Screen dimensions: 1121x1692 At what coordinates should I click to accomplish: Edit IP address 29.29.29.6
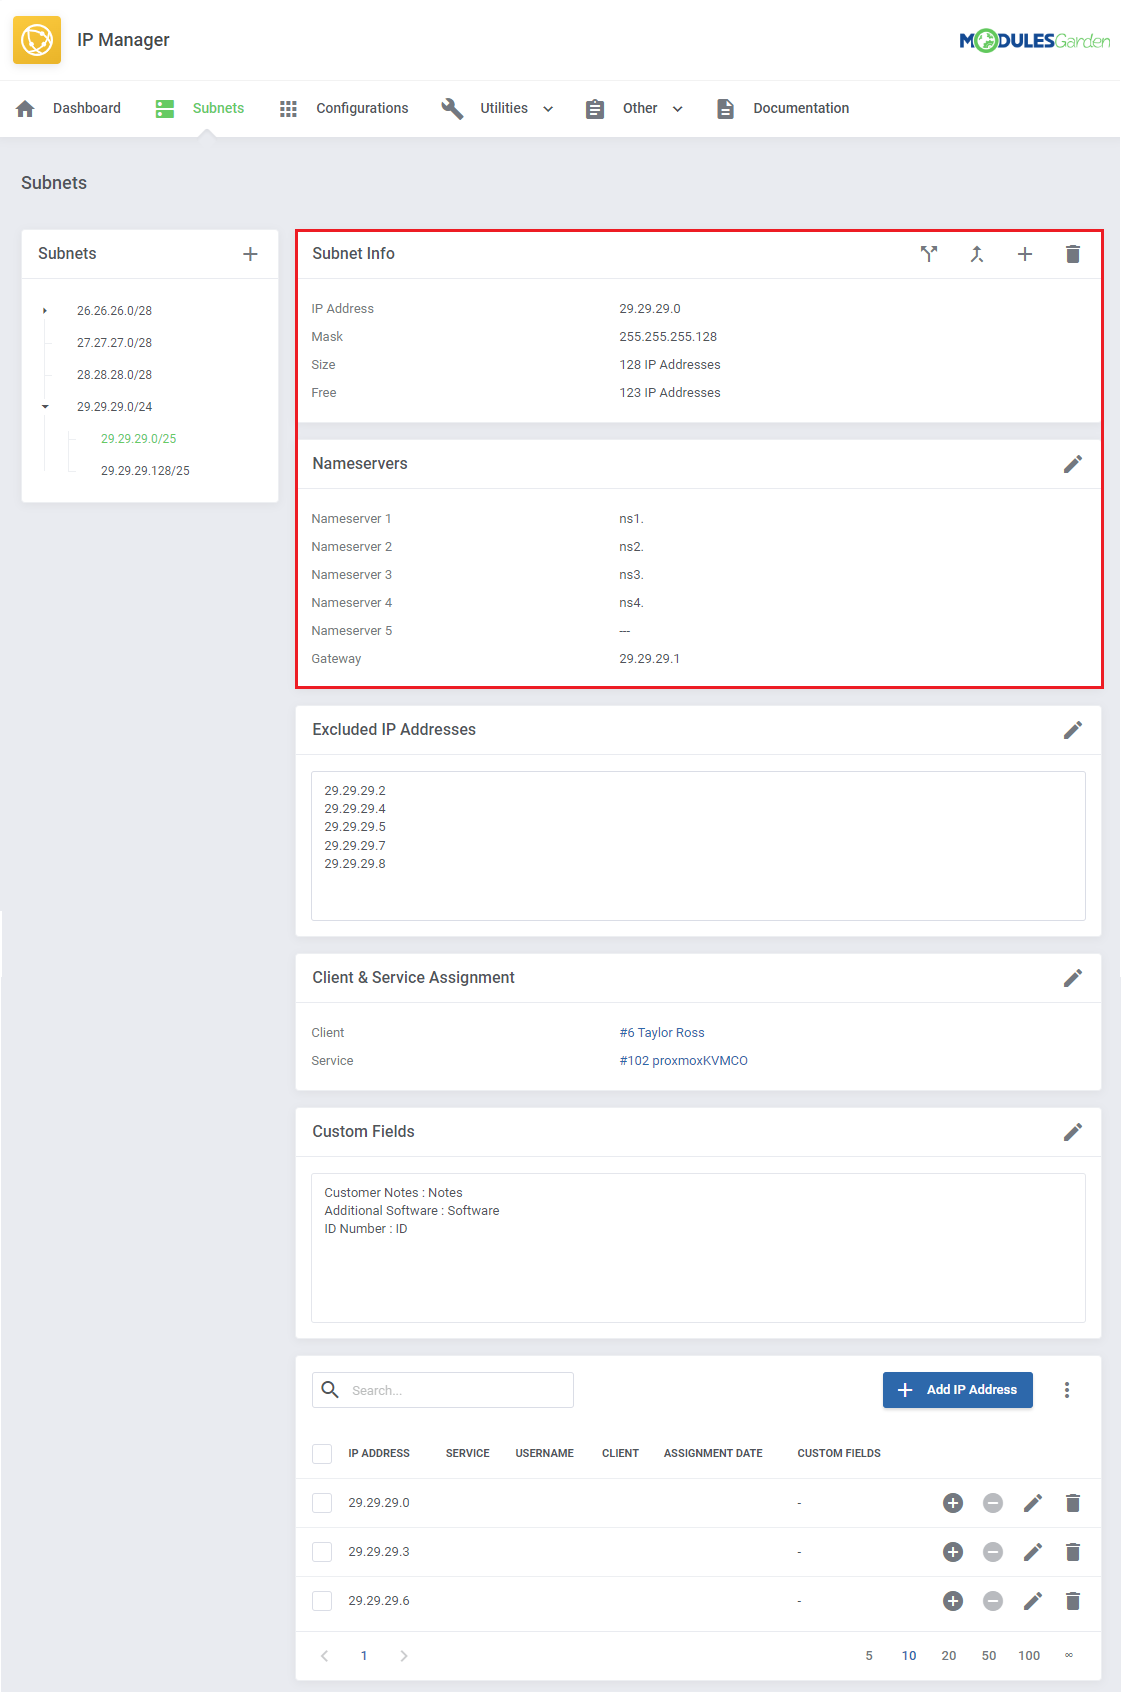(x=1033, y=1601)
